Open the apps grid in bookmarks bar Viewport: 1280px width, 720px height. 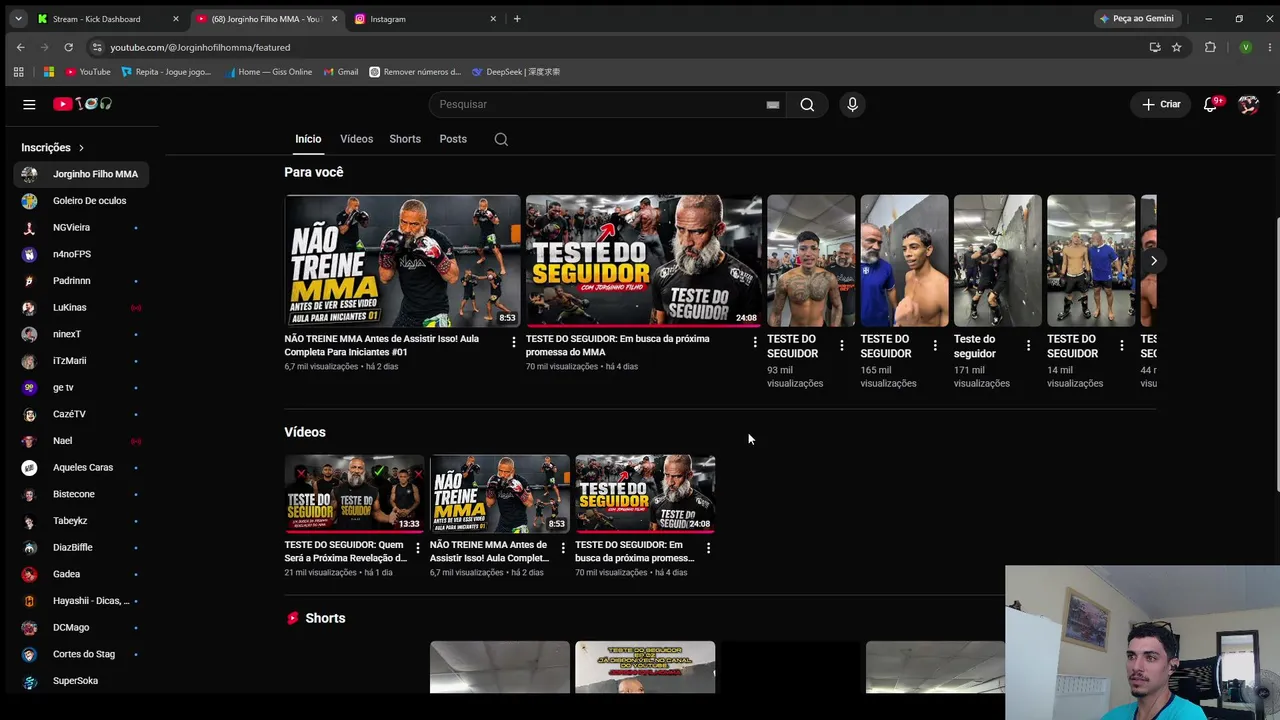coord(18,72)
